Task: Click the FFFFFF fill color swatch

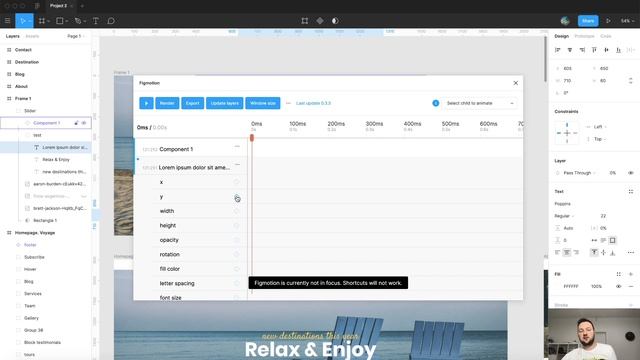Action: pyautogui.click(x=558, y=287)
